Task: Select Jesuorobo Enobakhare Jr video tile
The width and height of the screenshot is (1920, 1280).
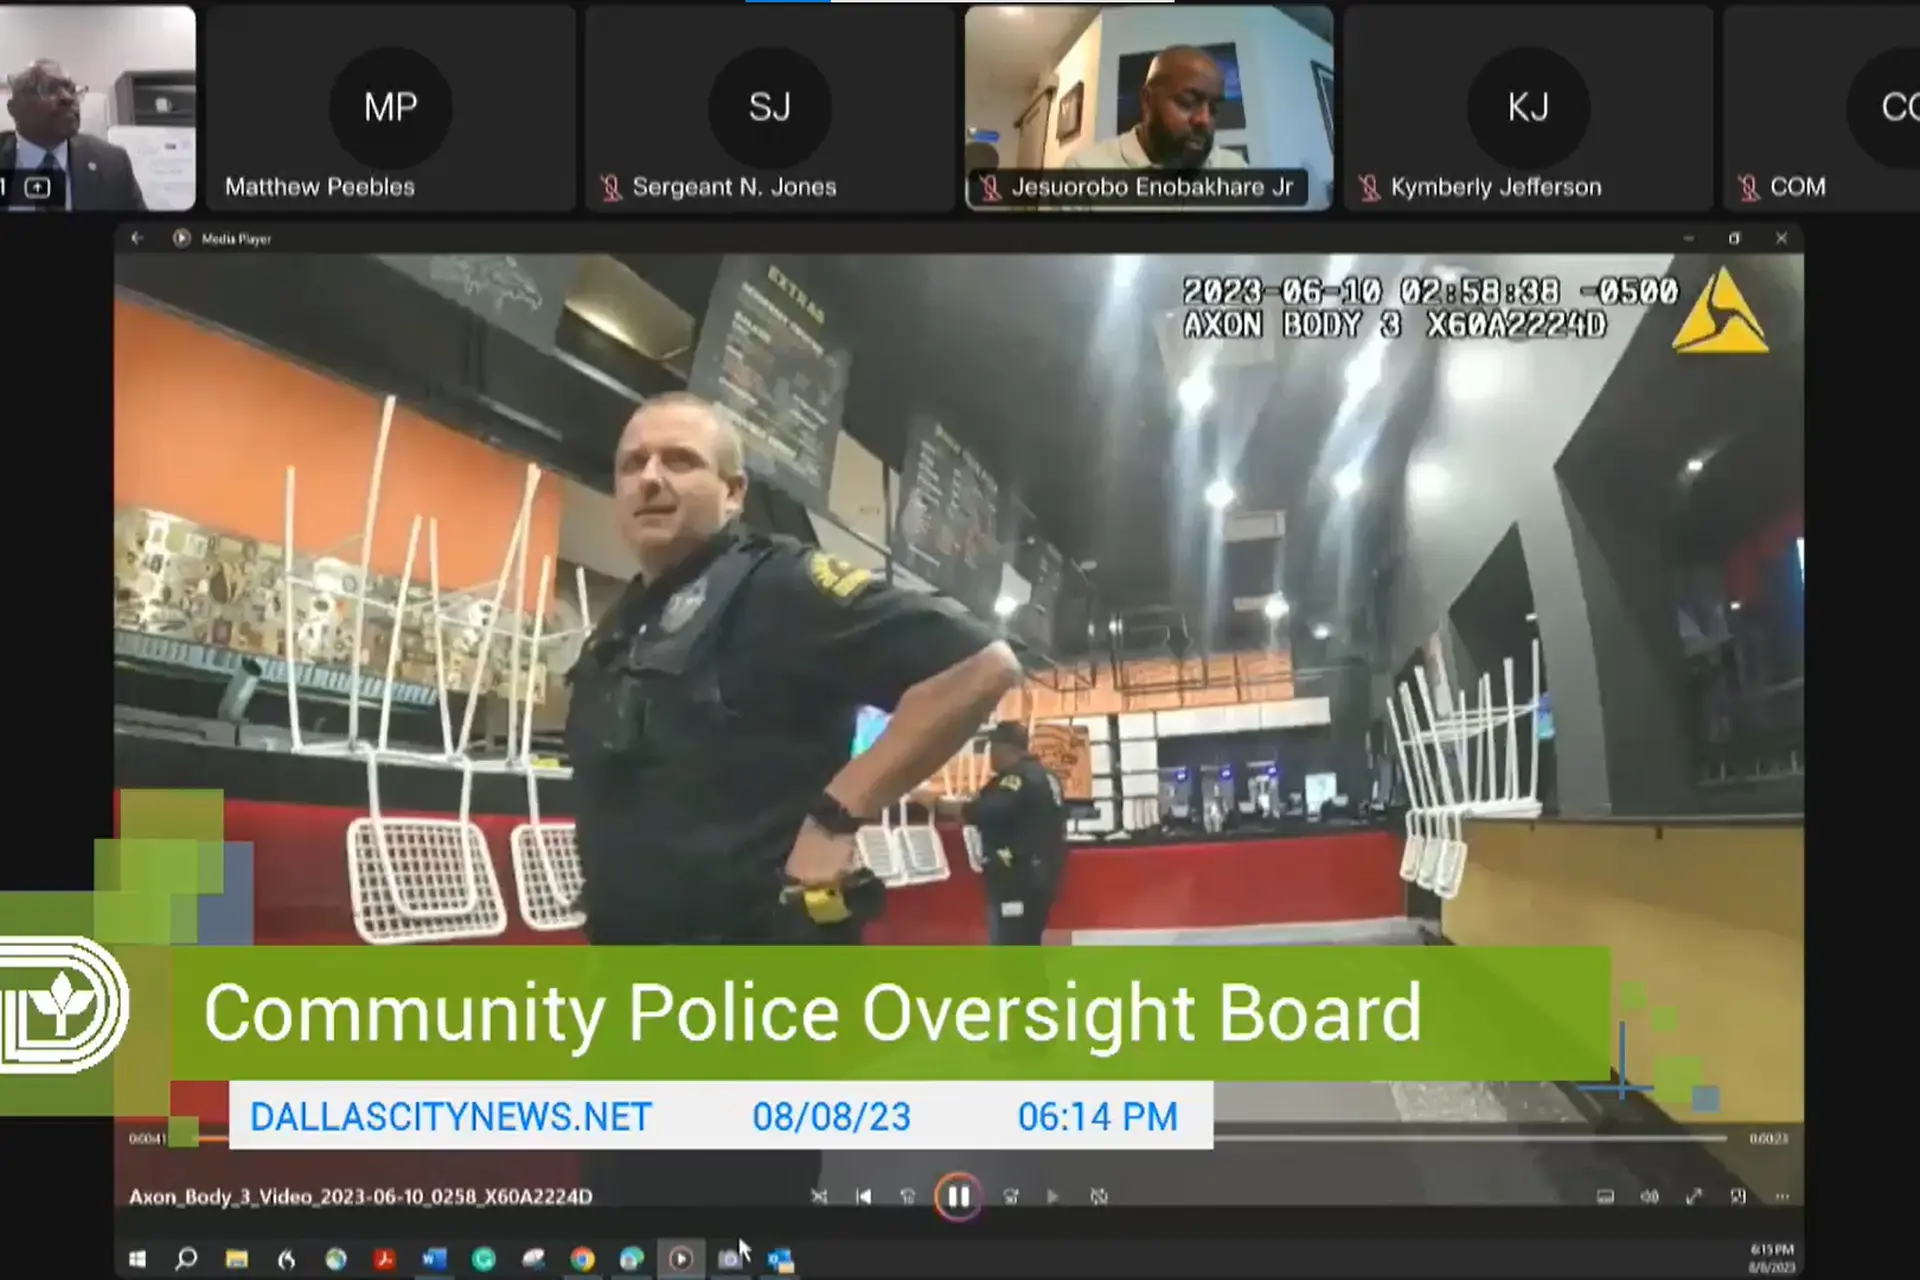Action: pyautogui.click(x=1148, y=108)
